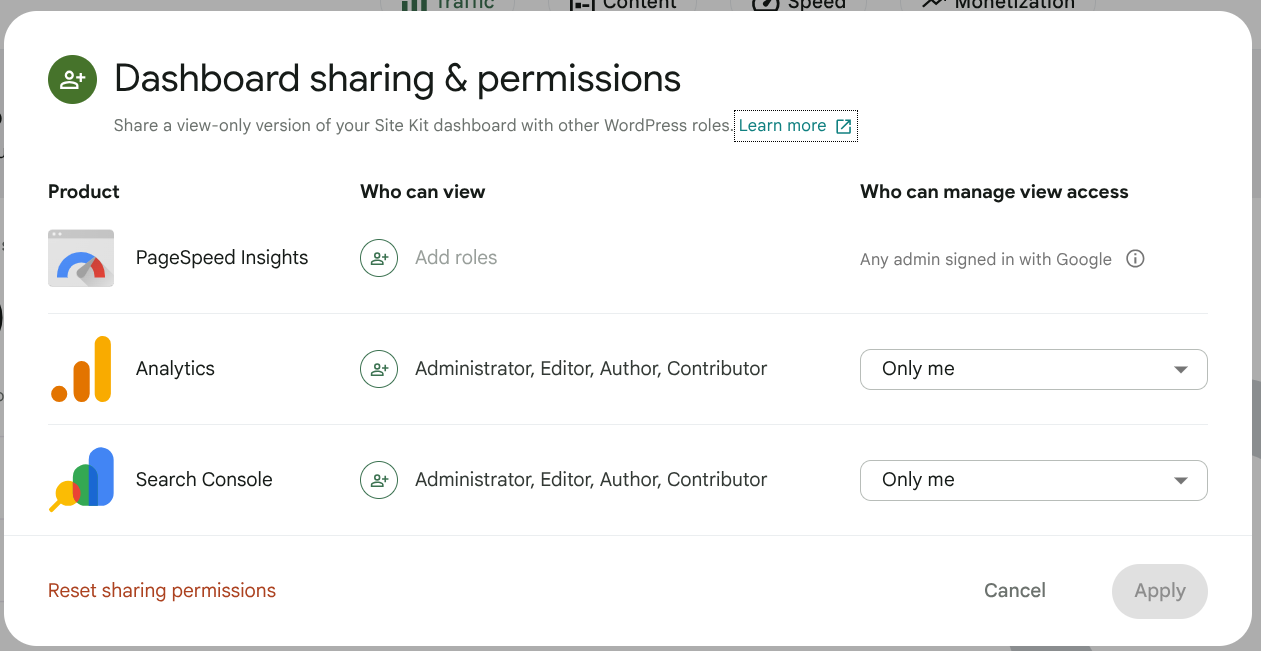
Task: Open the Learn more link
Action: pyautogui.click(x=782, y=126)
